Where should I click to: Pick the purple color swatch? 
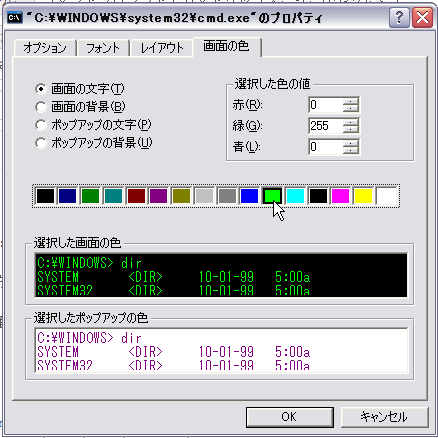coord(159,196)
